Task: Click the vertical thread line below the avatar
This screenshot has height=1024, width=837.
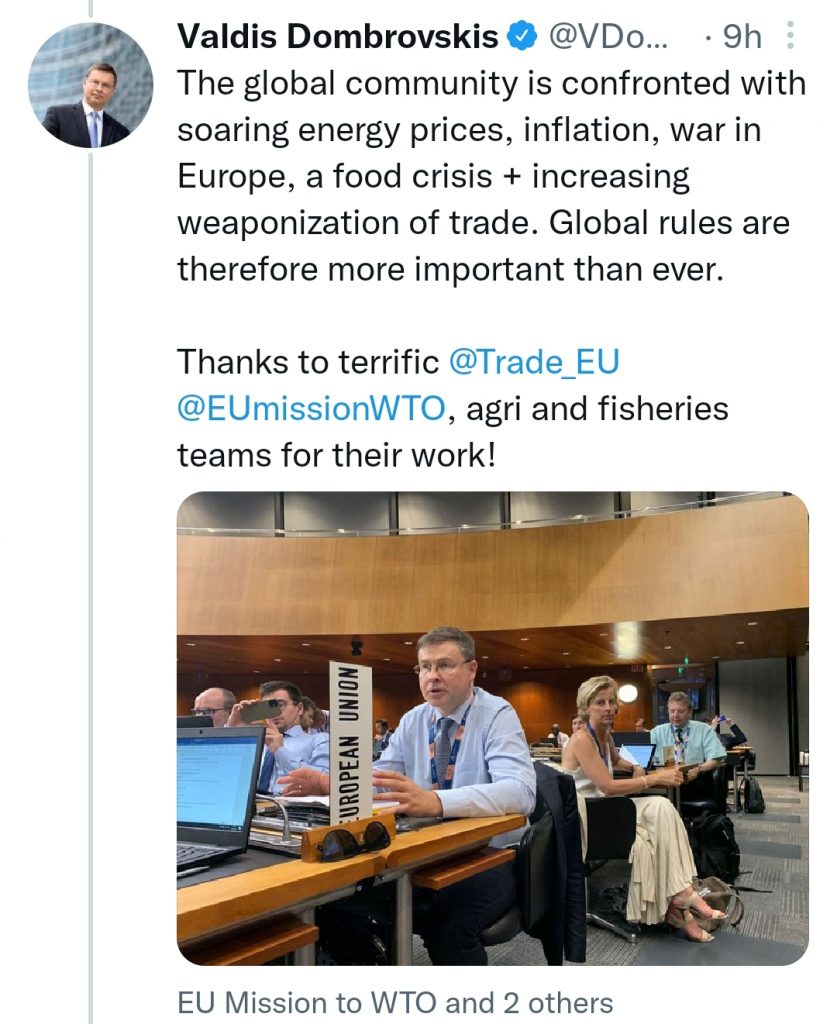Action: tap(90, 588)
